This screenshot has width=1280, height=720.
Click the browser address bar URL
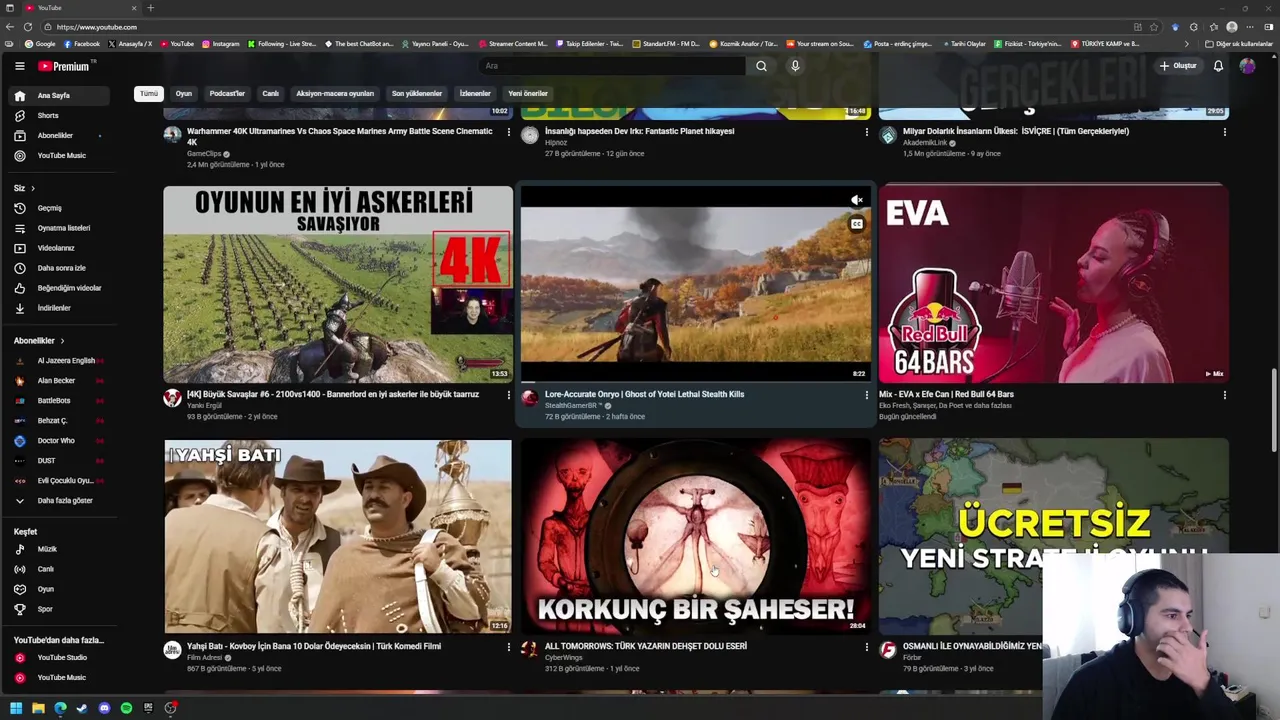point(97,27)
